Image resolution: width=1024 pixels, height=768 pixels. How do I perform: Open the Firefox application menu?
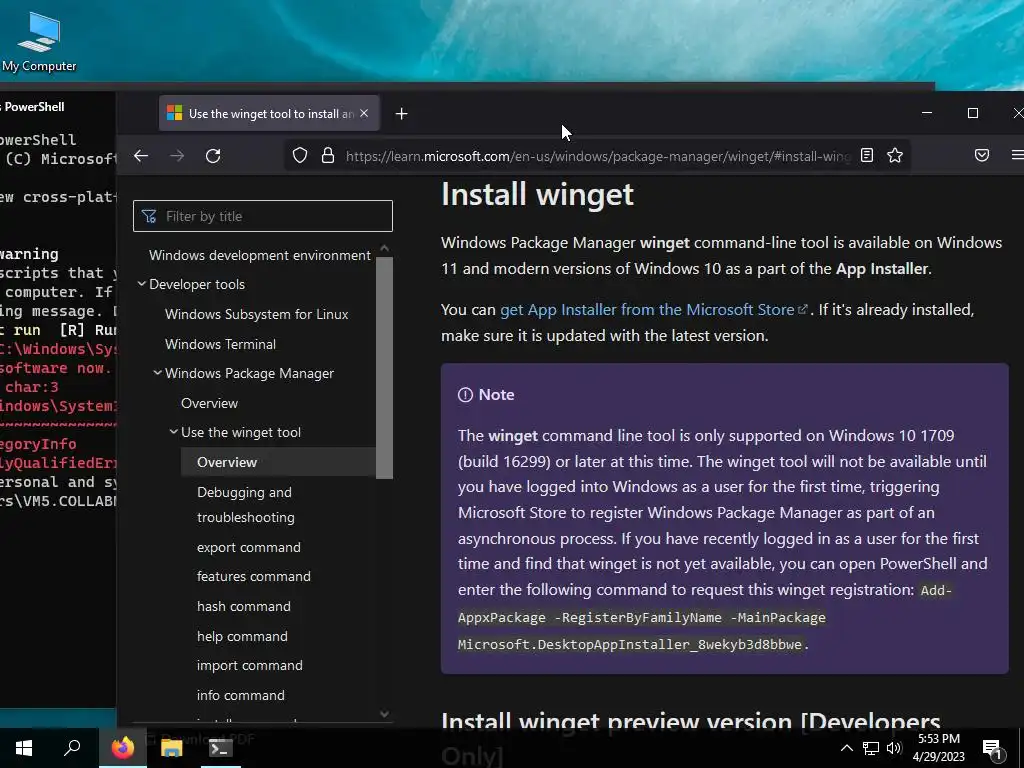coord(1017,155)
